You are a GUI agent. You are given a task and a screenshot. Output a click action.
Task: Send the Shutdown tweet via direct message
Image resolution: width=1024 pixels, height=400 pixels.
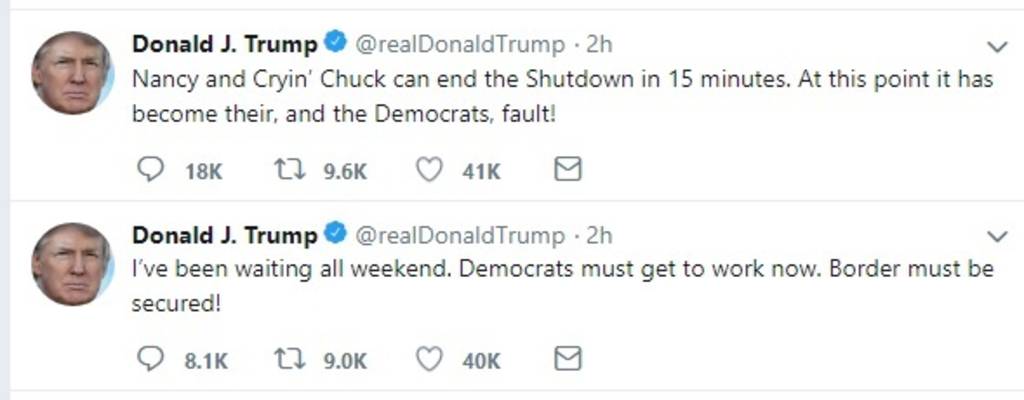(x=567, y=171)
